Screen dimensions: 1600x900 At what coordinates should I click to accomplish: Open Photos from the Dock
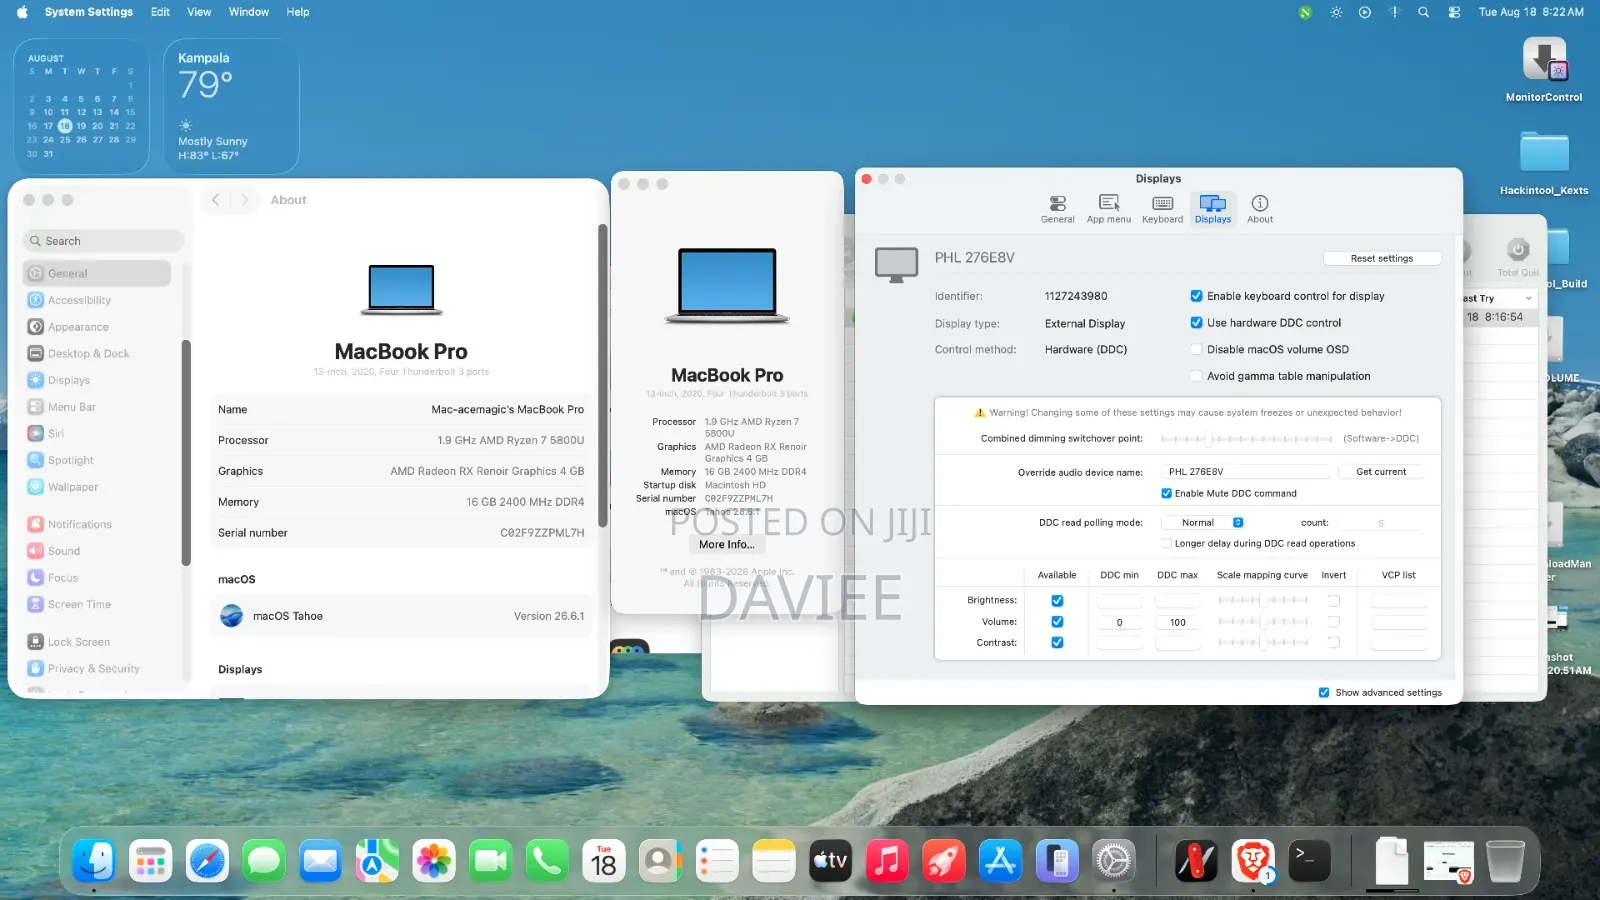tap(434, 861)
